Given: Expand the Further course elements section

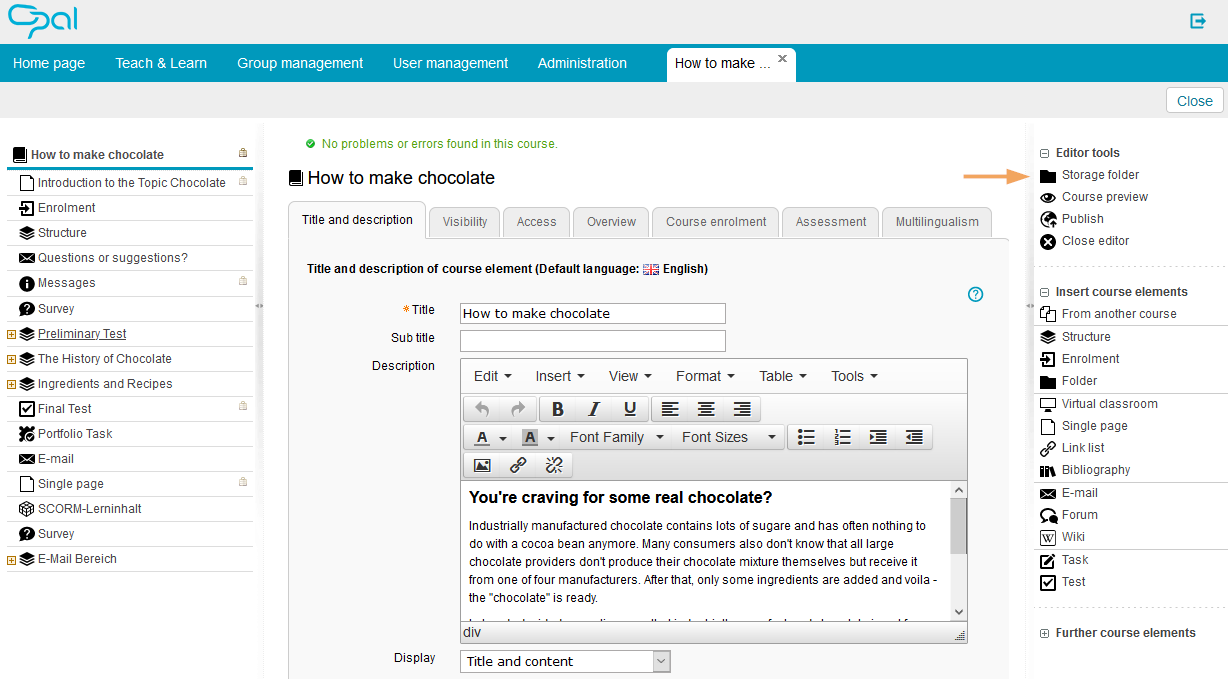Looking at the screenshot, I should pos(1045,633).
